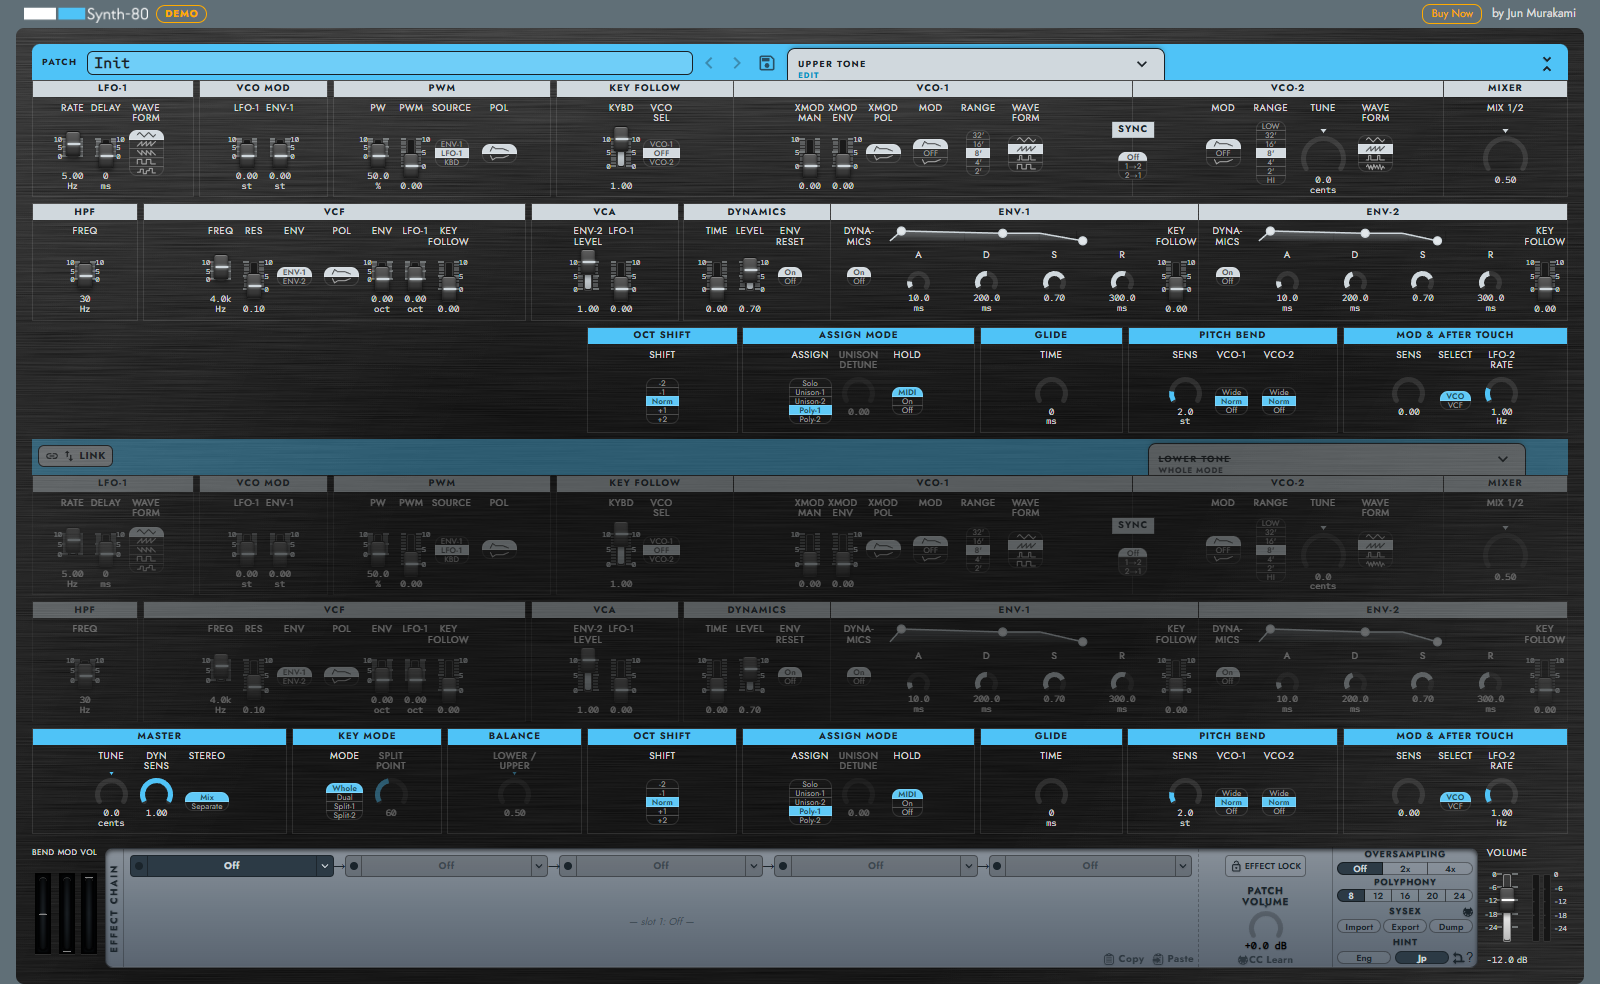Flip the upper tone PWM POL polarity icon
1600x984 pixels.
[x=499, y=152]
